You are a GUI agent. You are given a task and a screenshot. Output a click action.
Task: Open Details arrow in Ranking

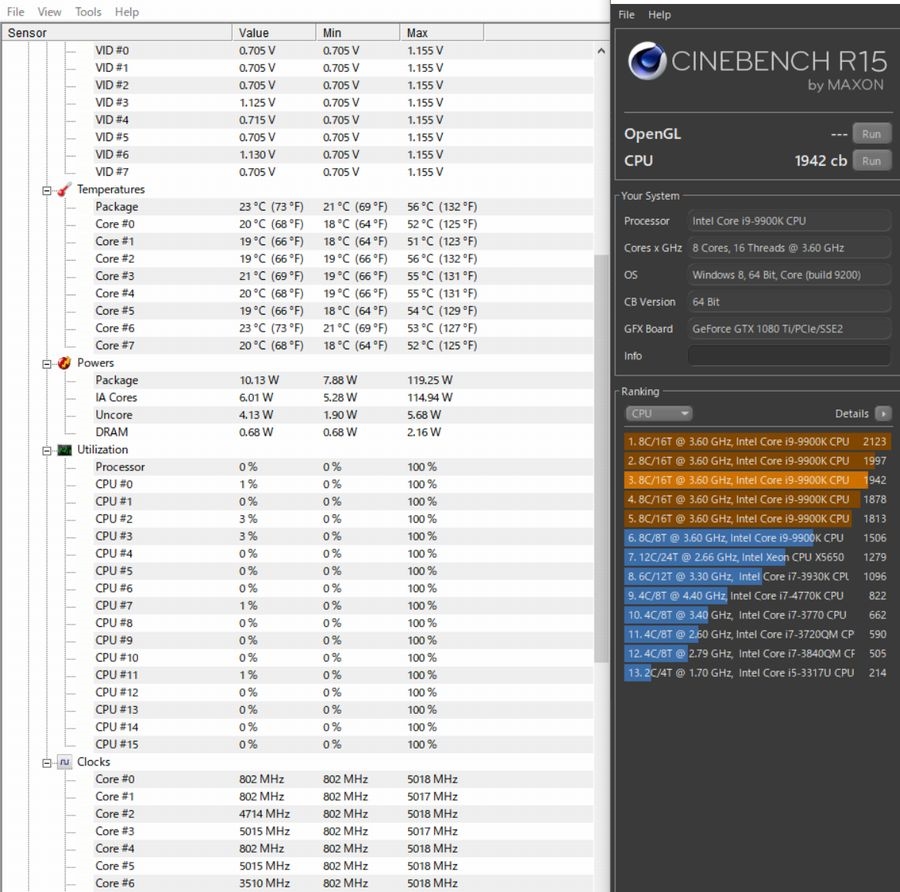(883, 413)
